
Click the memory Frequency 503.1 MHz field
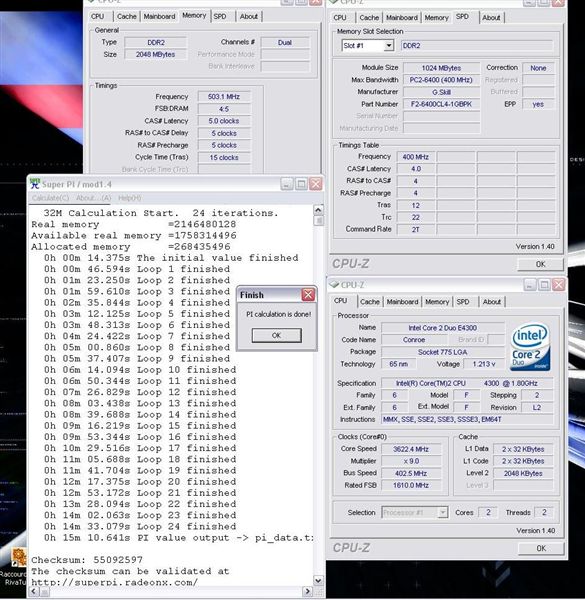click(224, 97)
